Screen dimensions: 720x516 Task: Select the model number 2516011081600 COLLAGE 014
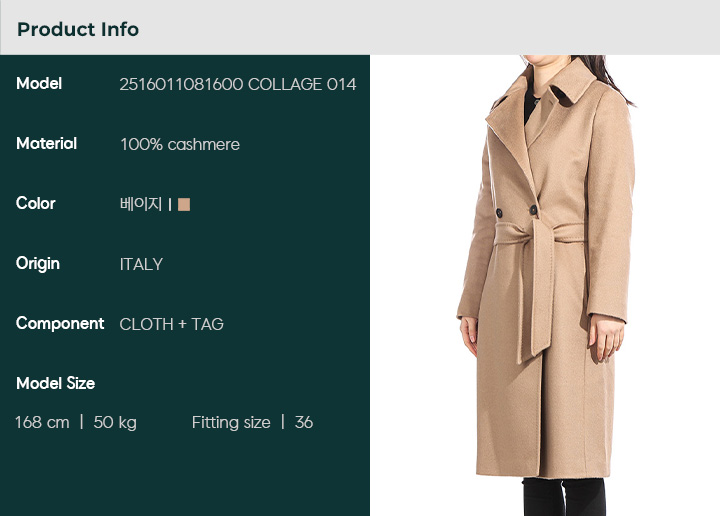[238, 84]
